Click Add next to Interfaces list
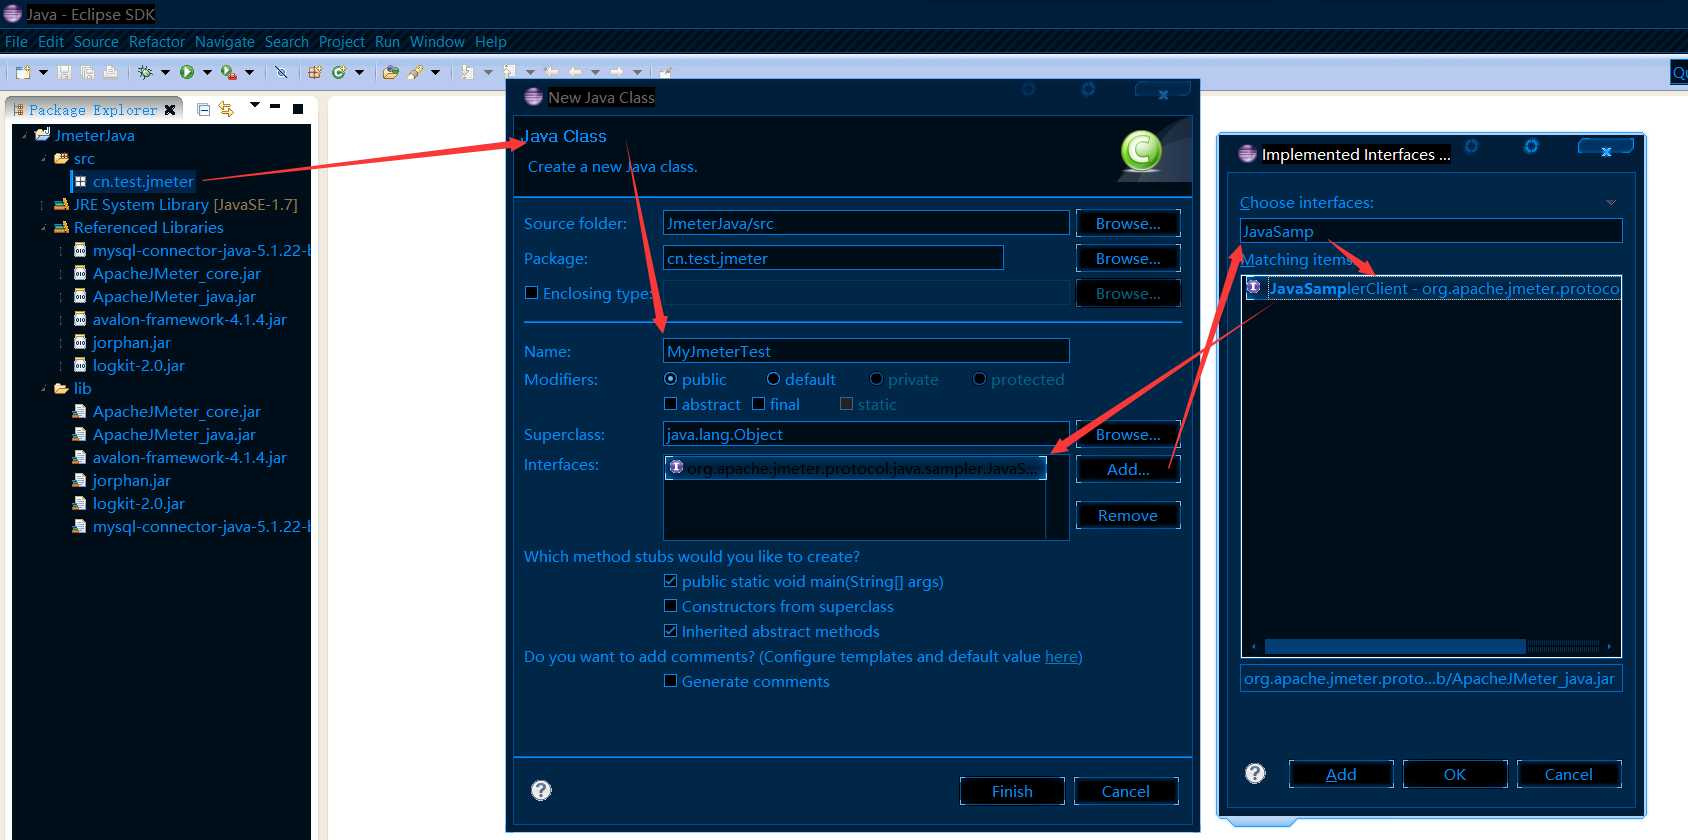The width and height of the screenshot is (1688, 840). (x=1128, y=469)
